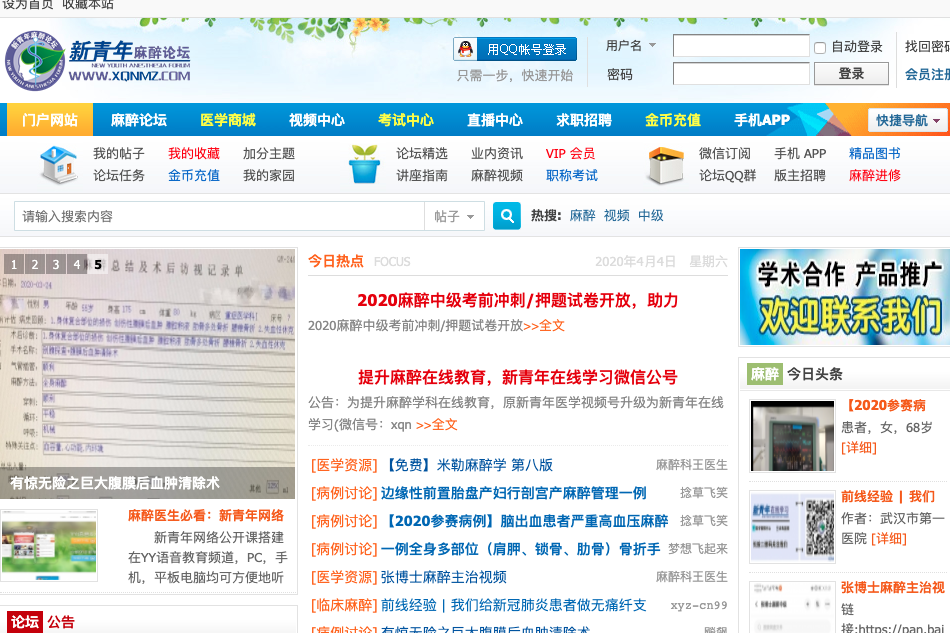This screenshot has width=950, height=633.
Task: Click hot search term 视频
Action: pyautogui.click(x=617, y=216)
